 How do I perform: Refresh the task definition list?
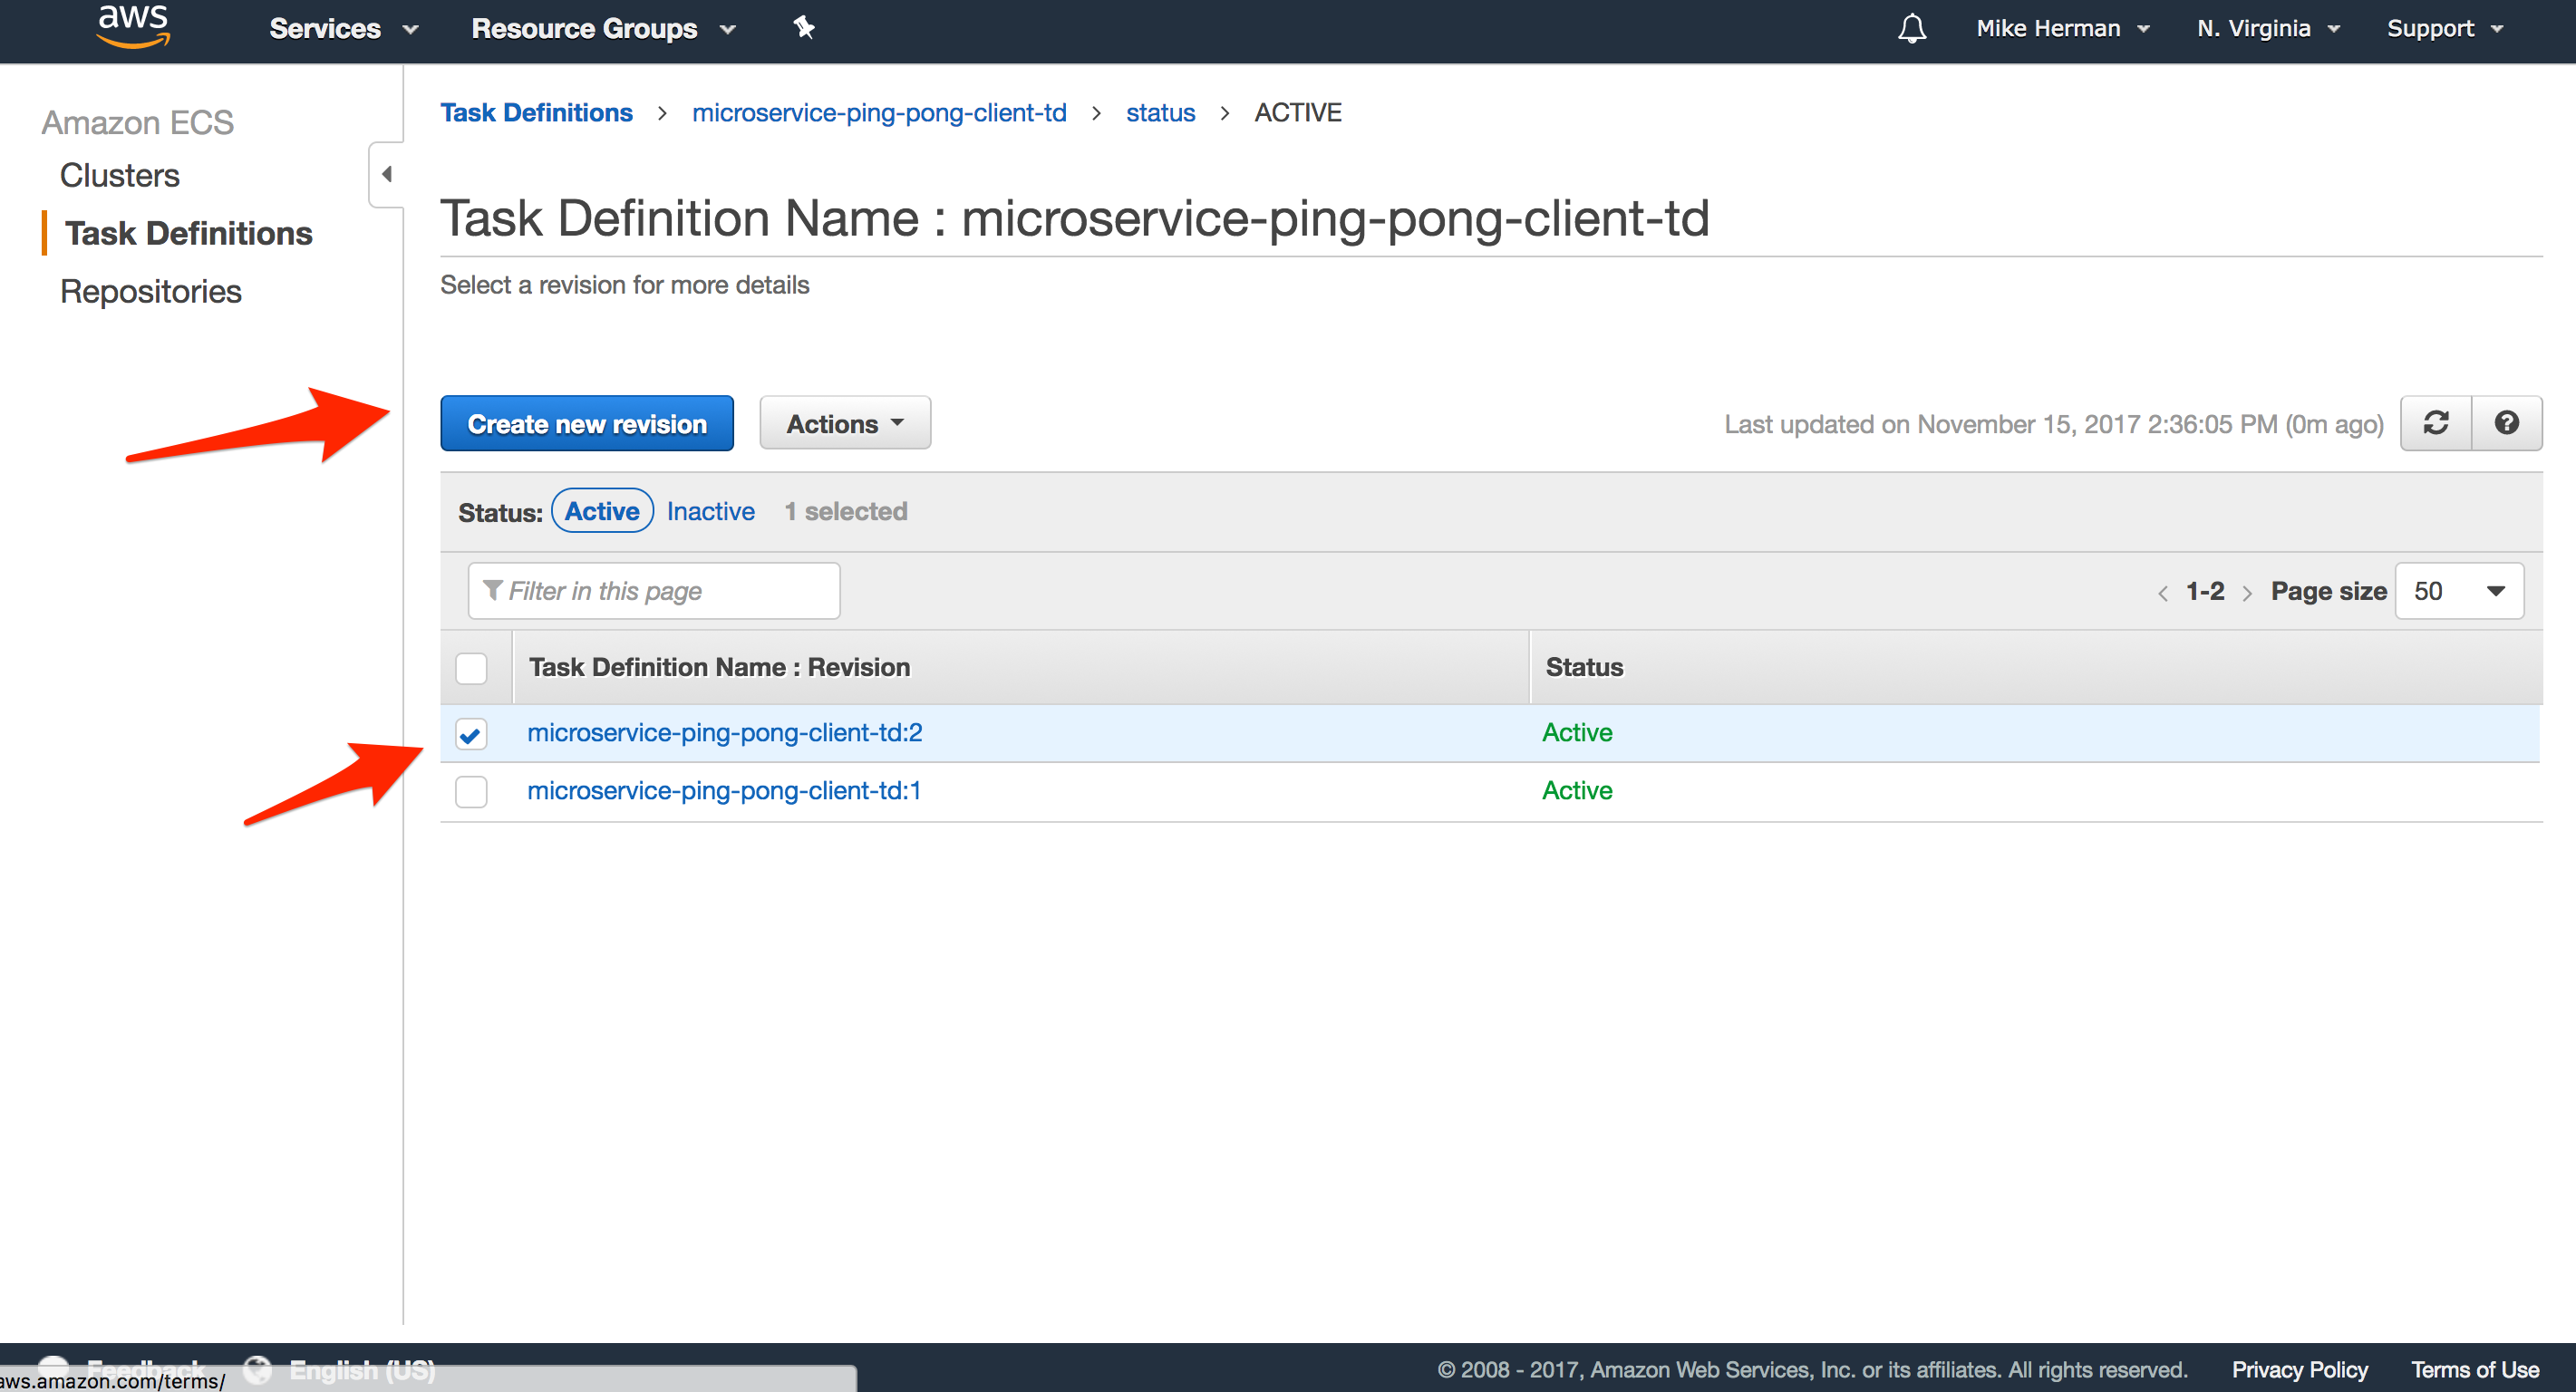[x=2436, y=423]
